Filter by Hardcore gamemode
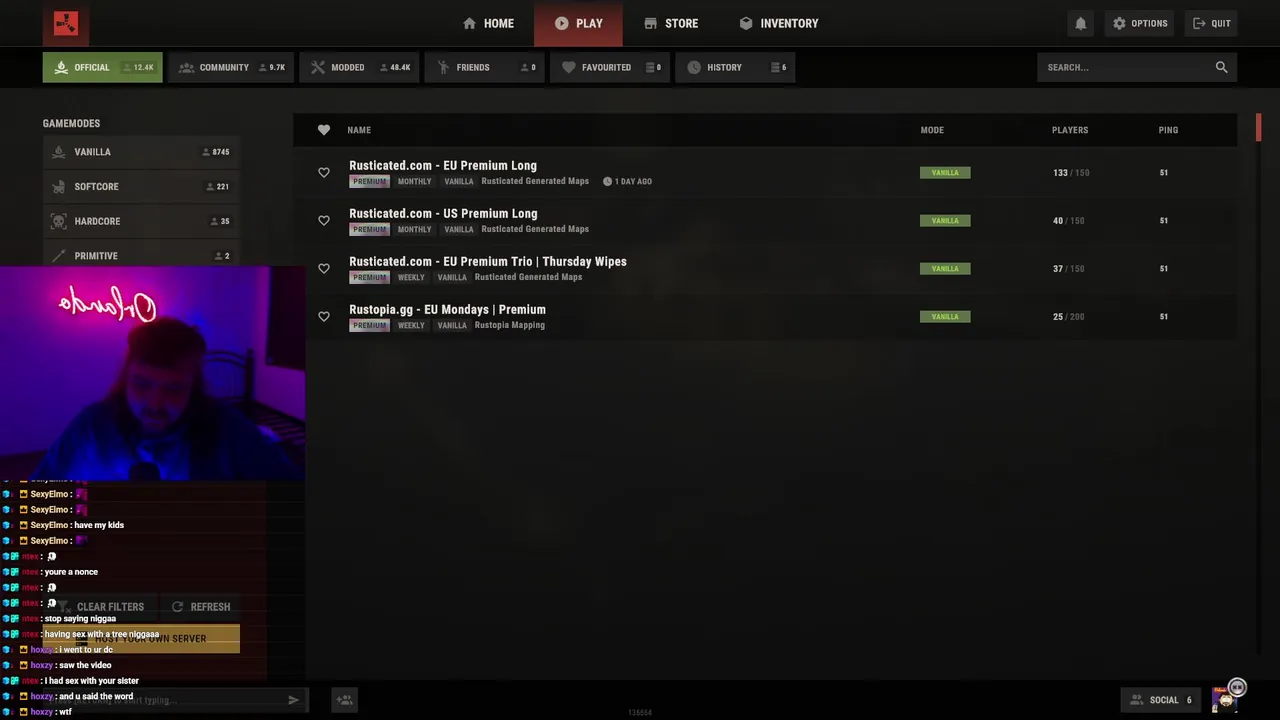The height and width of the screenshot is (720, 1280). [141, 221]
